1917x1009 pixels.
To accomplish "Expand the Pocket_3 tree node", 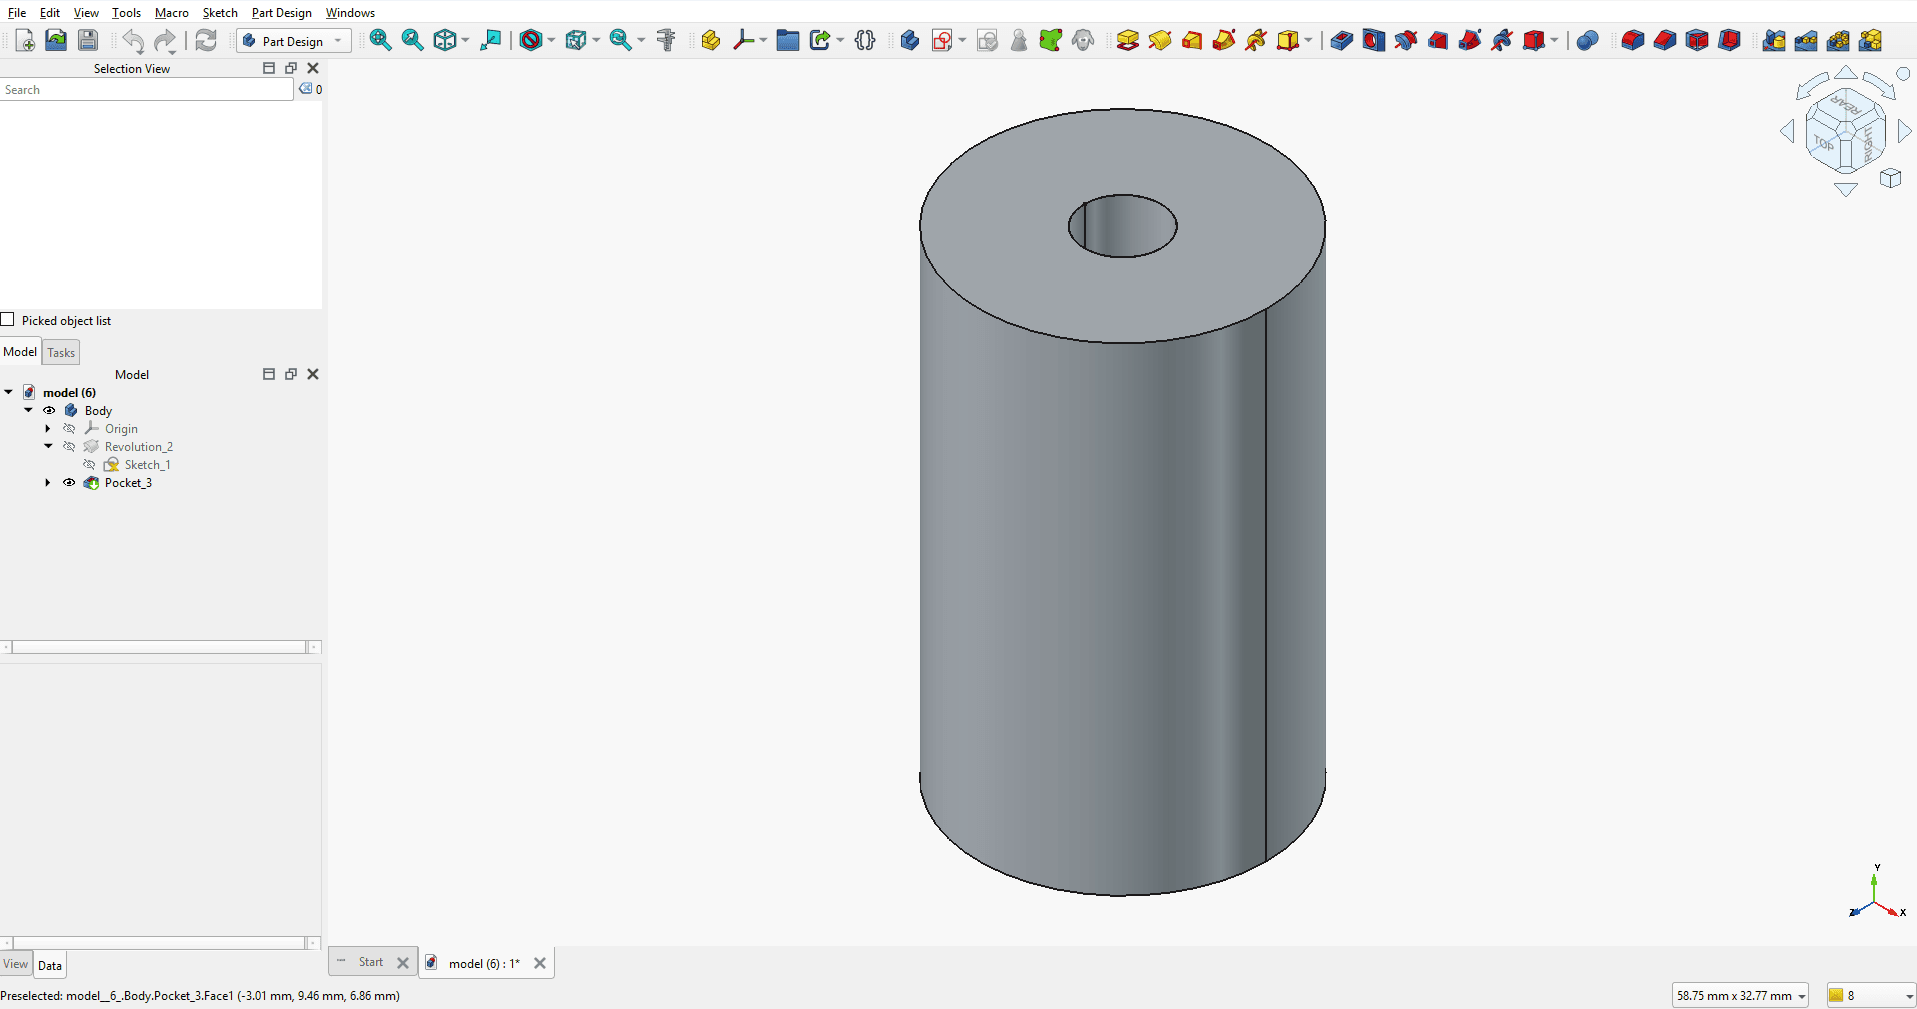I will click(48, 482).
